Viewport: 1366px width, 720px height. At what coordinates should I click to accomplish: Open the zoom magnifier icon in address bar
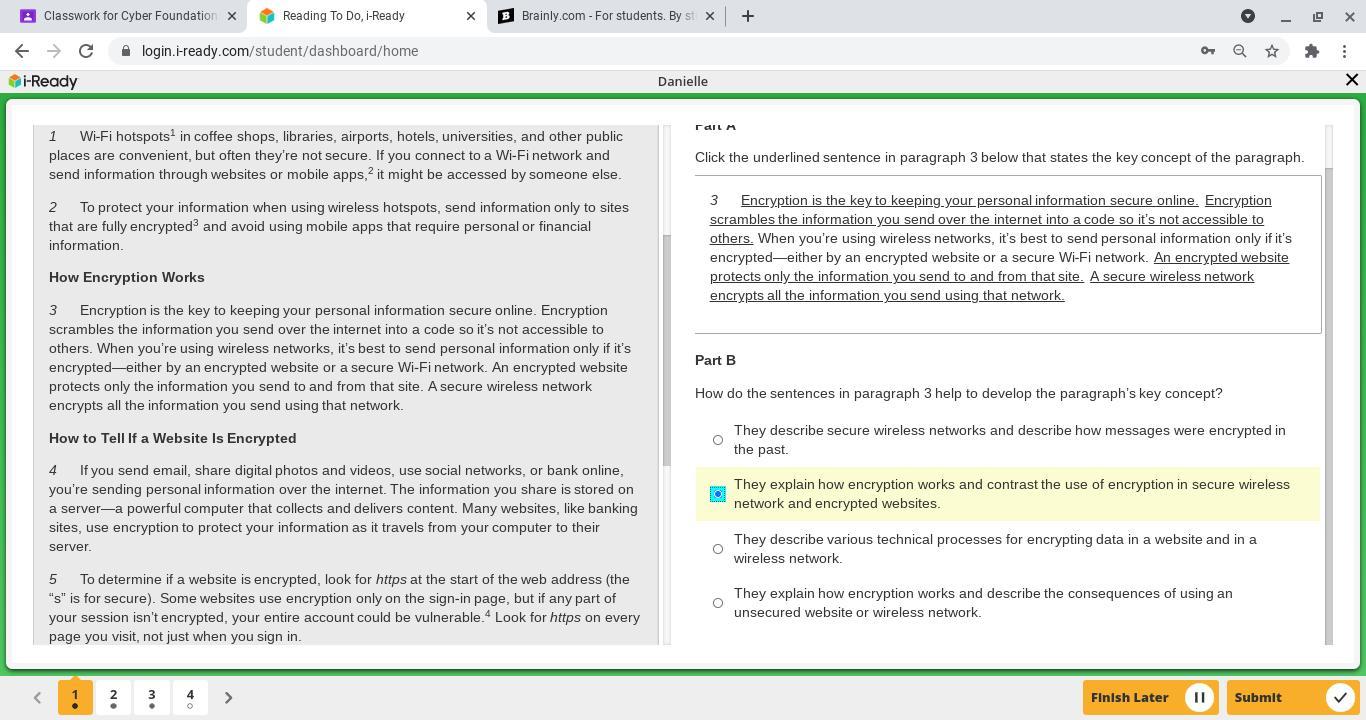(x=1240, y=51)
